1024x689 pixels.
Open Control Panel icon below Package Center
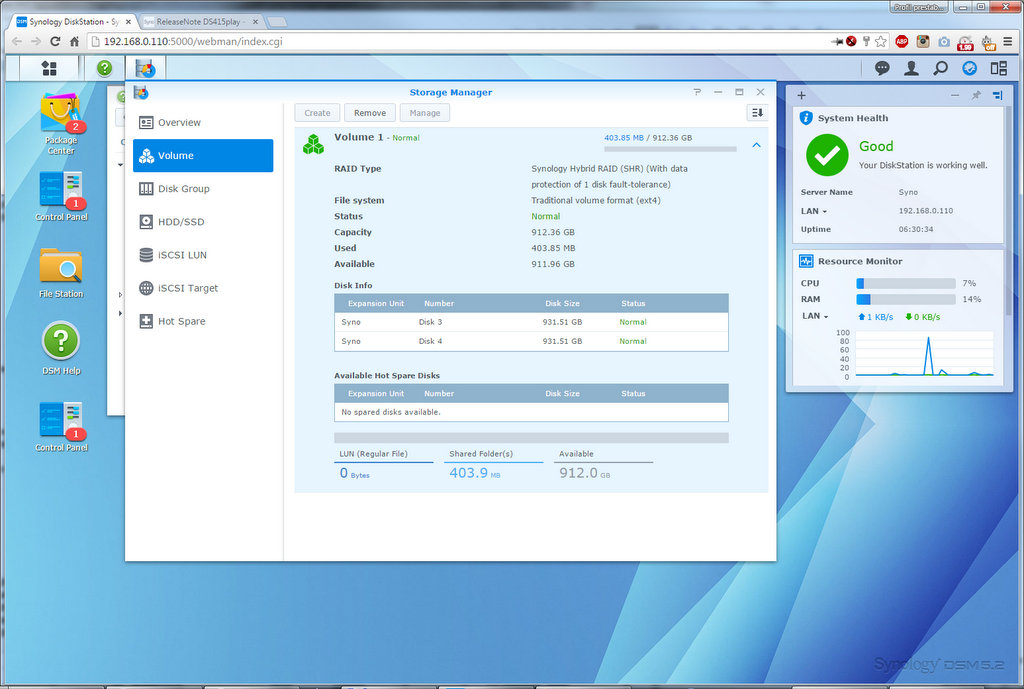click(61, 196)
